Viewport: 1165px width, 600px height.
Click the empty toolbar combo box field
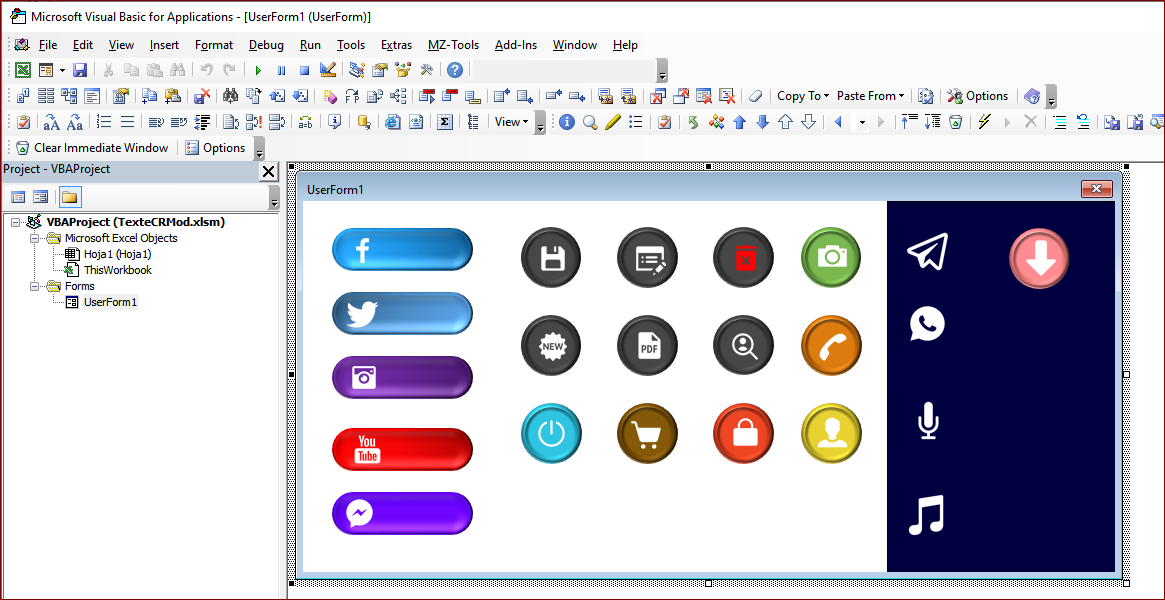pyautogui.click(x=565, y=70)
